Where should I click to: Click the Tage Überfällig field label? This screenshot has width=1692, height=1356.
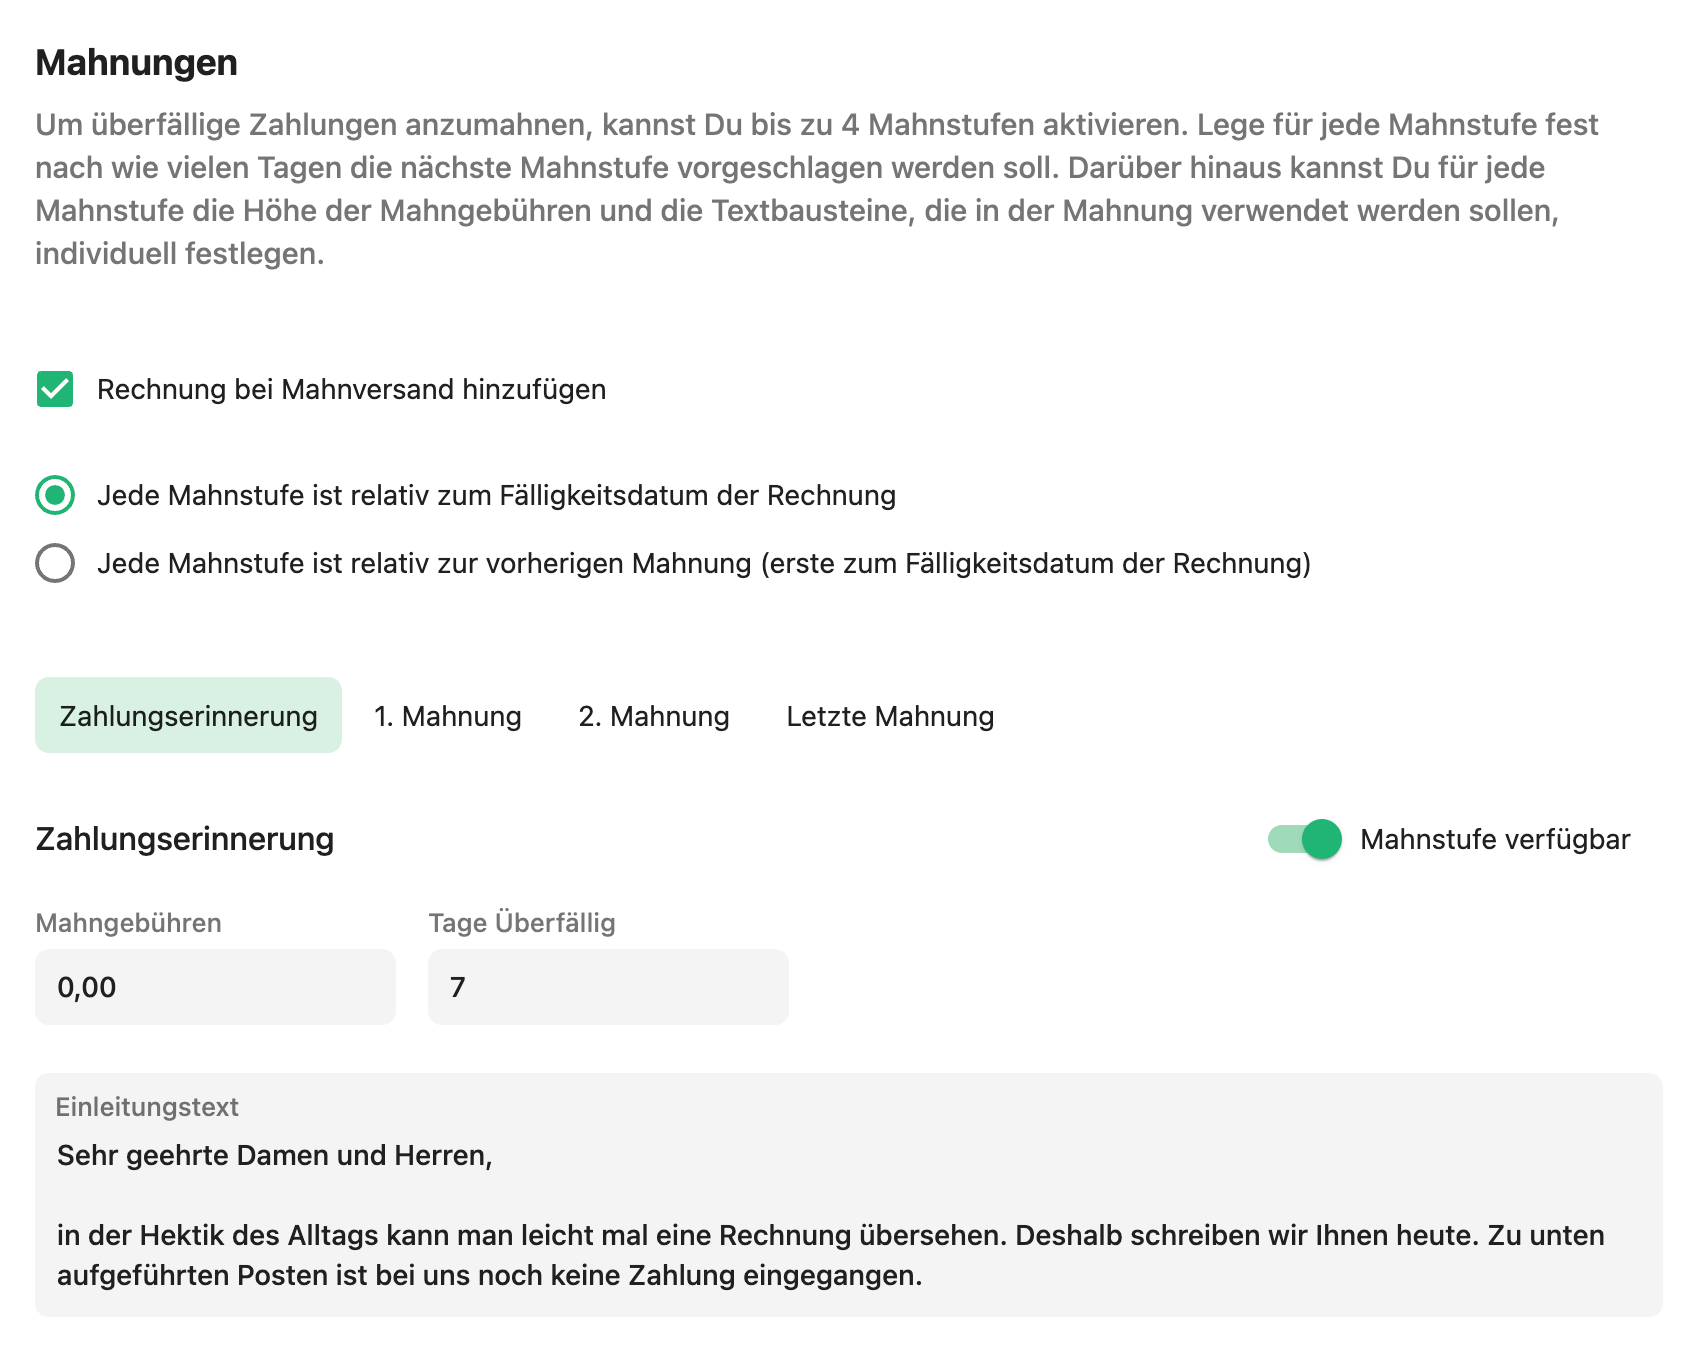521,922
